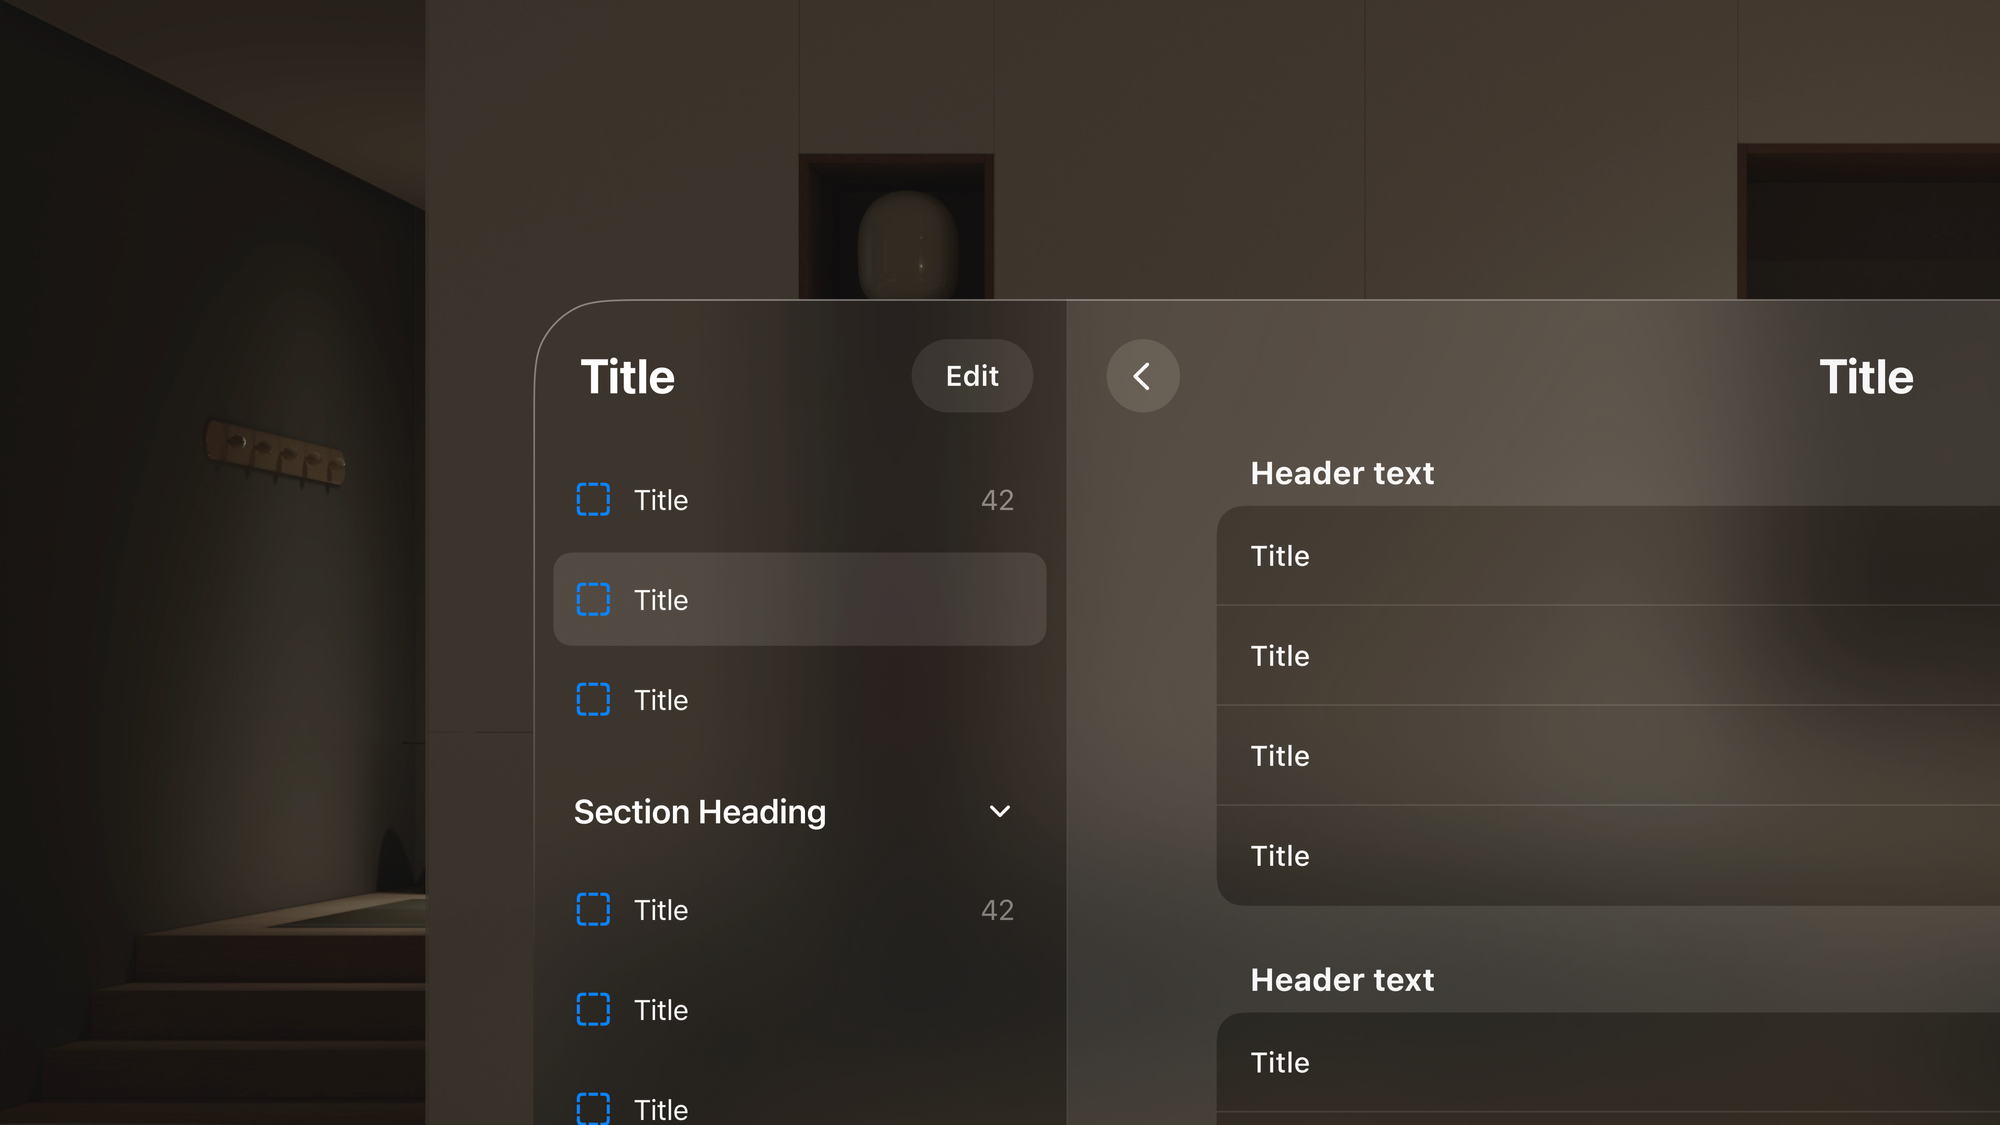Tap the icon of the third sidebar Title row
This screenshot has height=1125, width=2000.
coord(594,700)
